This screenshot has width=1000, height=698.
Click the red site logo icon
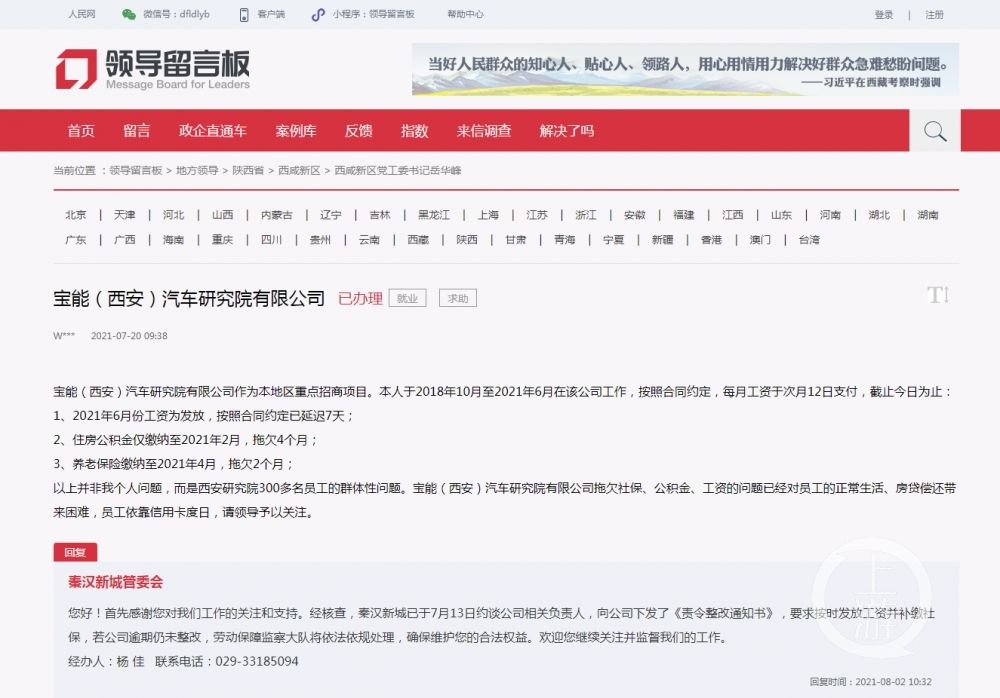pyautogui.click(x=77, y=69)
